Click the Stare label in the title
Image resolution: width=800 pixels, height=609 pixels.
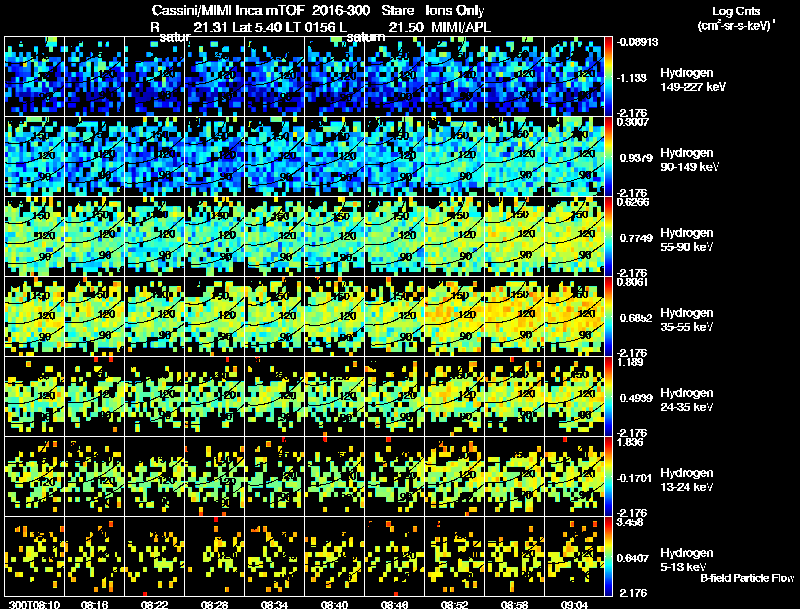pos(397,10)
